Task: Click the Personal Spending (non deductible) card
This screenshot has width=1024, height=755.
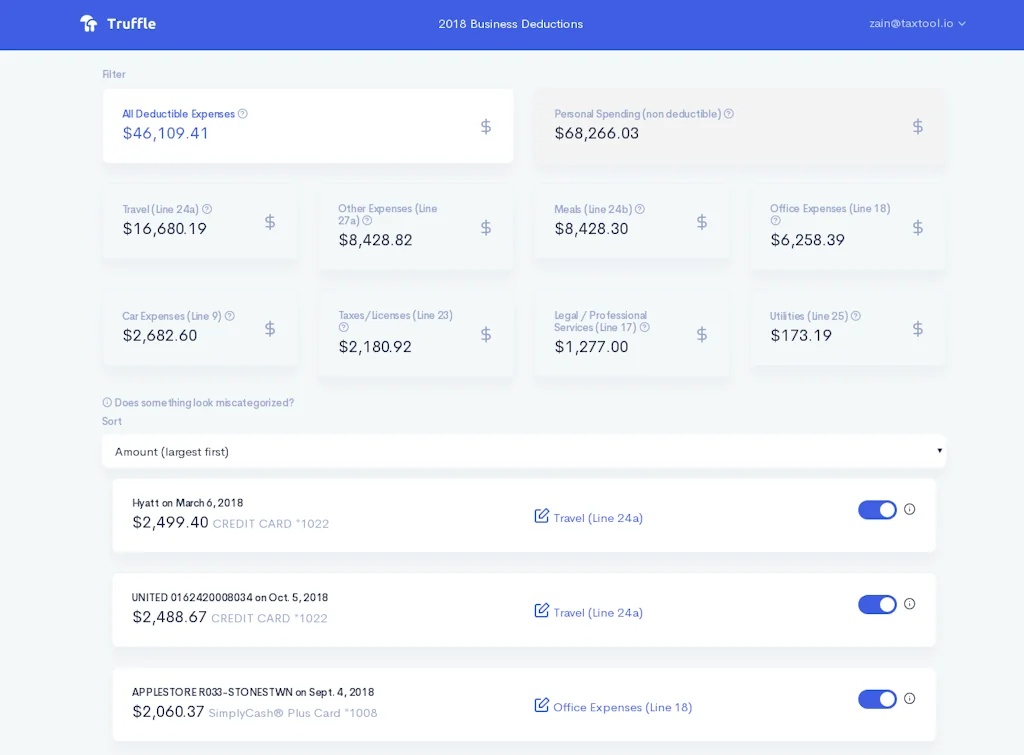Action: point(740,126)
